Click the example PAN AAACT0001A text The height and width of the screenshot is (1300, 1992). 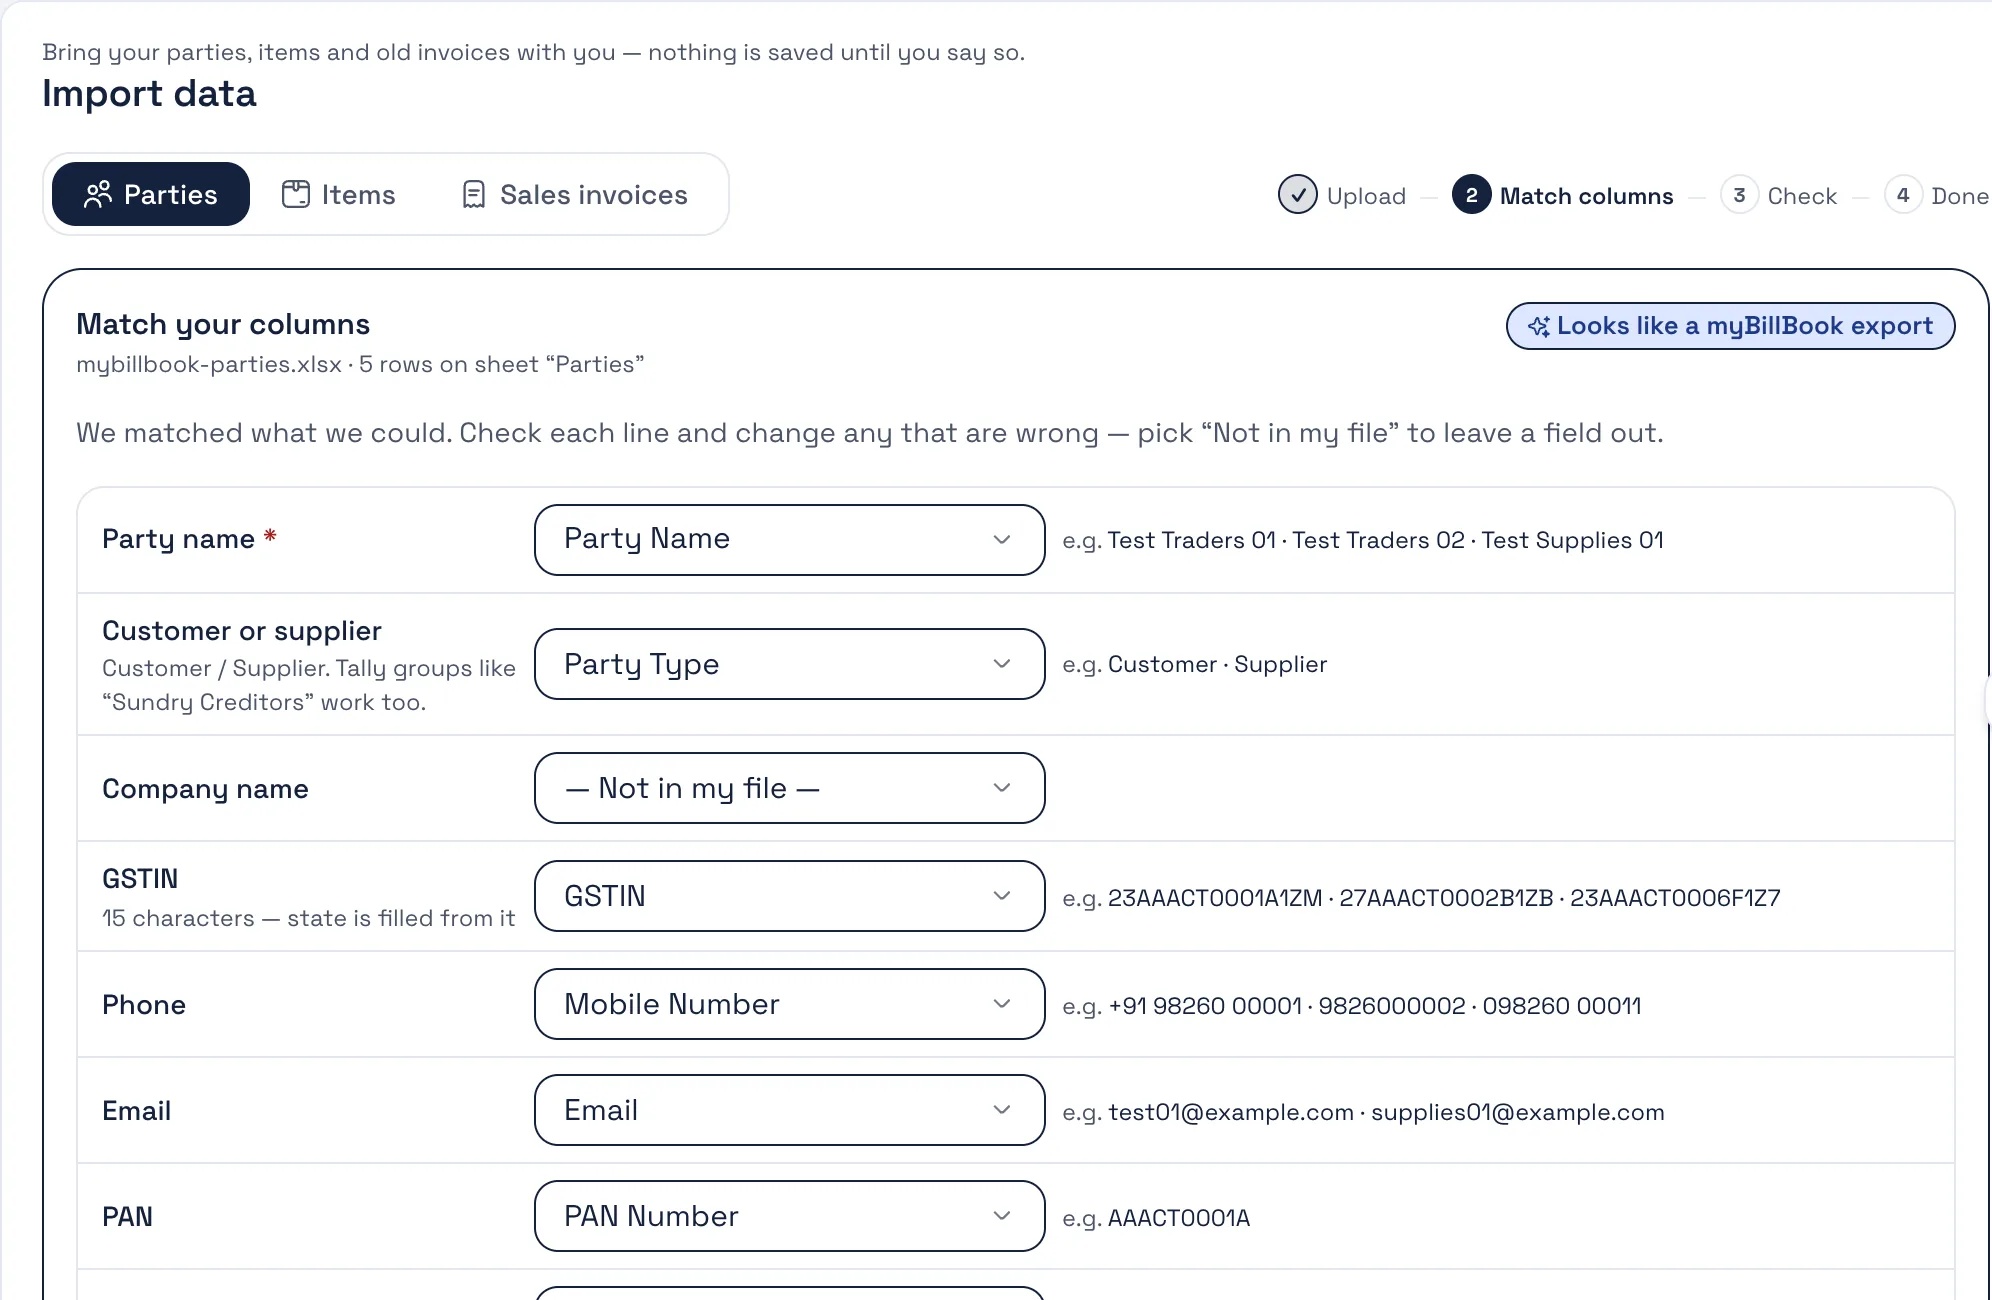1179,1218
